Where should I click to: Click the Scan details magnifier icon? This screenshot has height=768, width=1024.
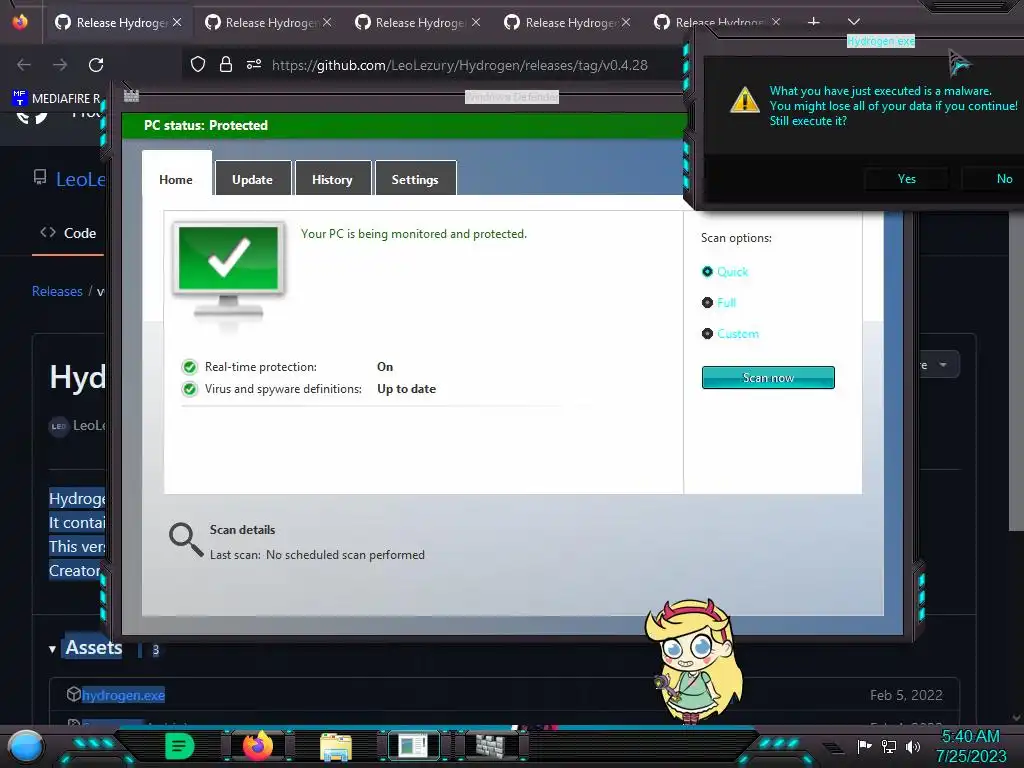pyautogui.click(x=186, y=539)
